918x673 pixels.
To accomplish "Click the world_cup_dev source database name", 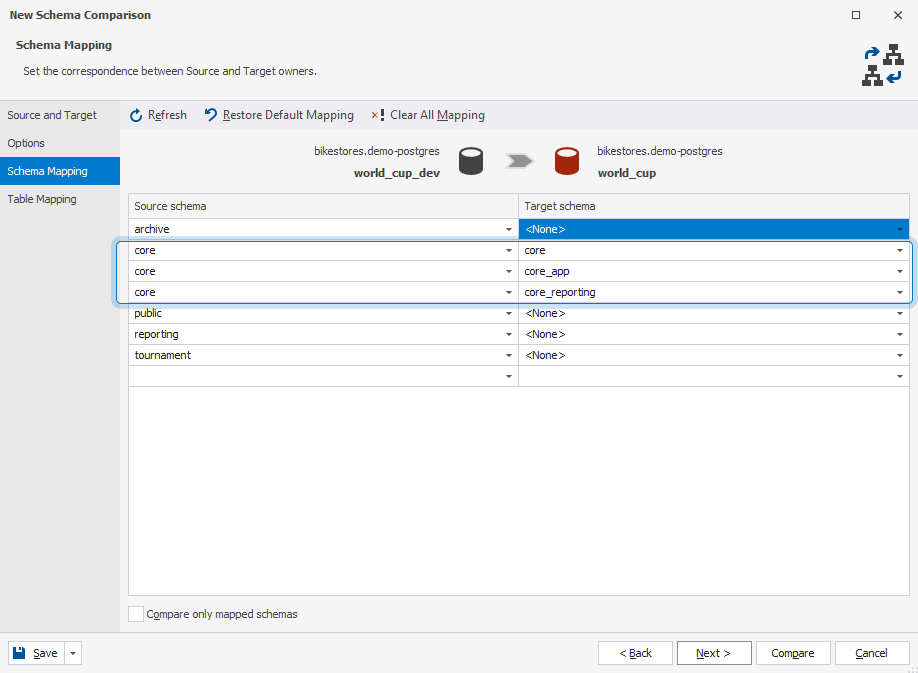I will (x=397, y=173).
